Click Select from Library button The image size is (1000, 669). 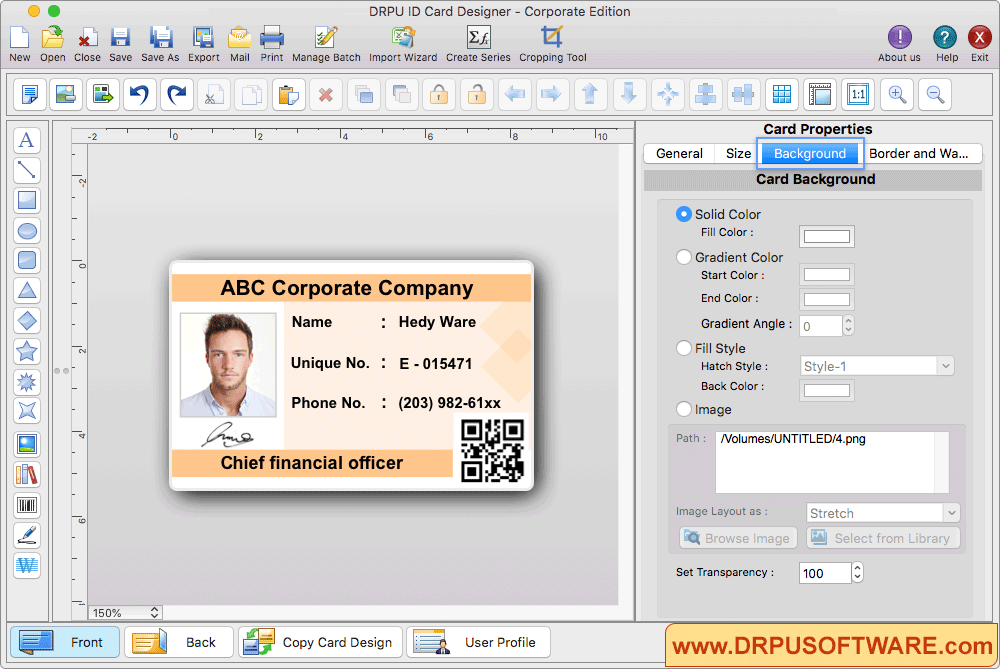pyautogui.click(x=883, y=538)
